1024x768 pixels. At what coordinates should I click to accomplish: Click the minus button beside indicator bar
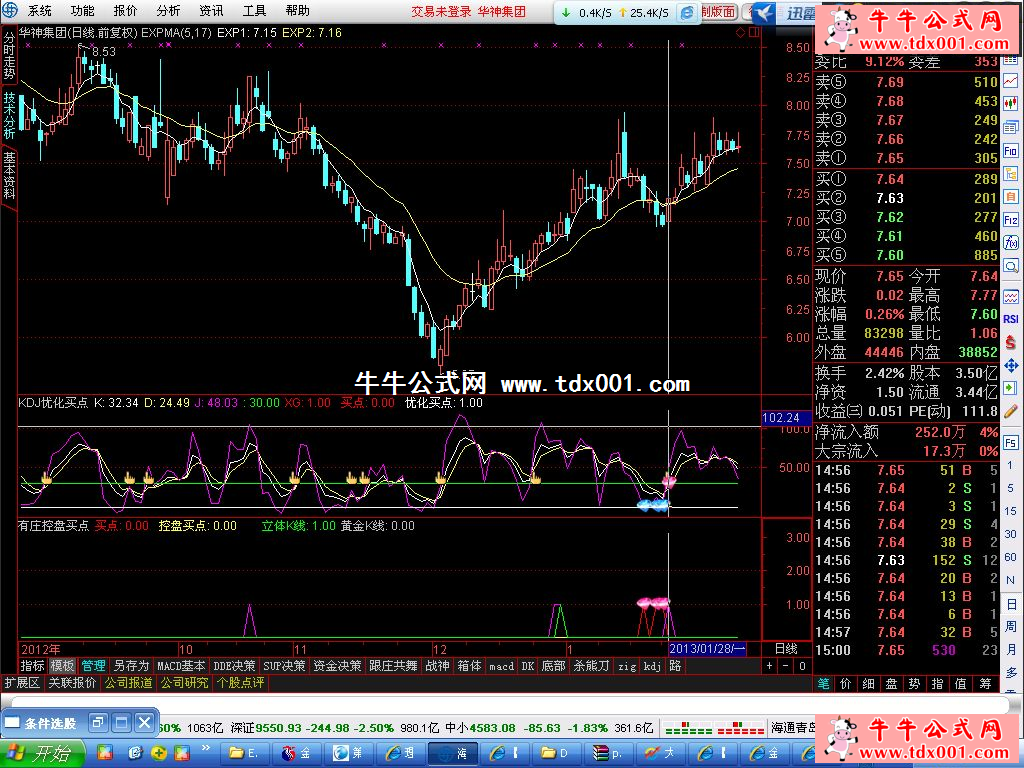click(786, 665)
